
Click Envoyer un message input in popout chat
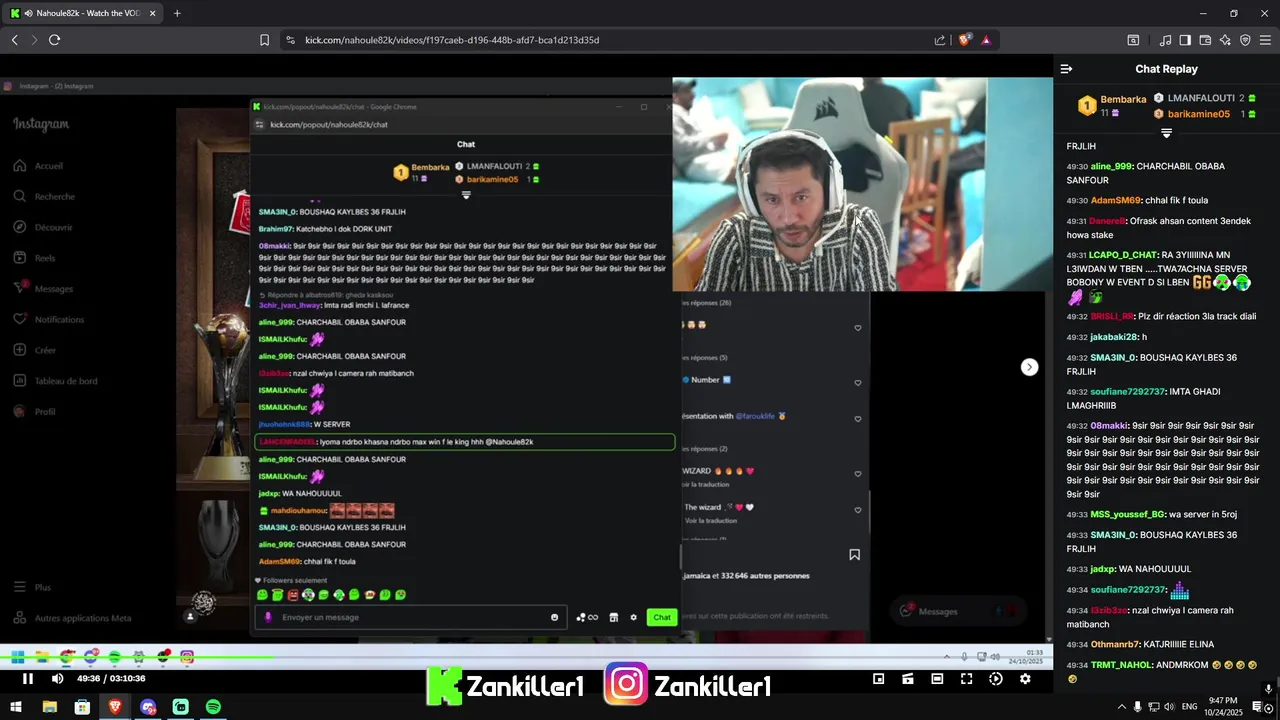click(411, 617)
